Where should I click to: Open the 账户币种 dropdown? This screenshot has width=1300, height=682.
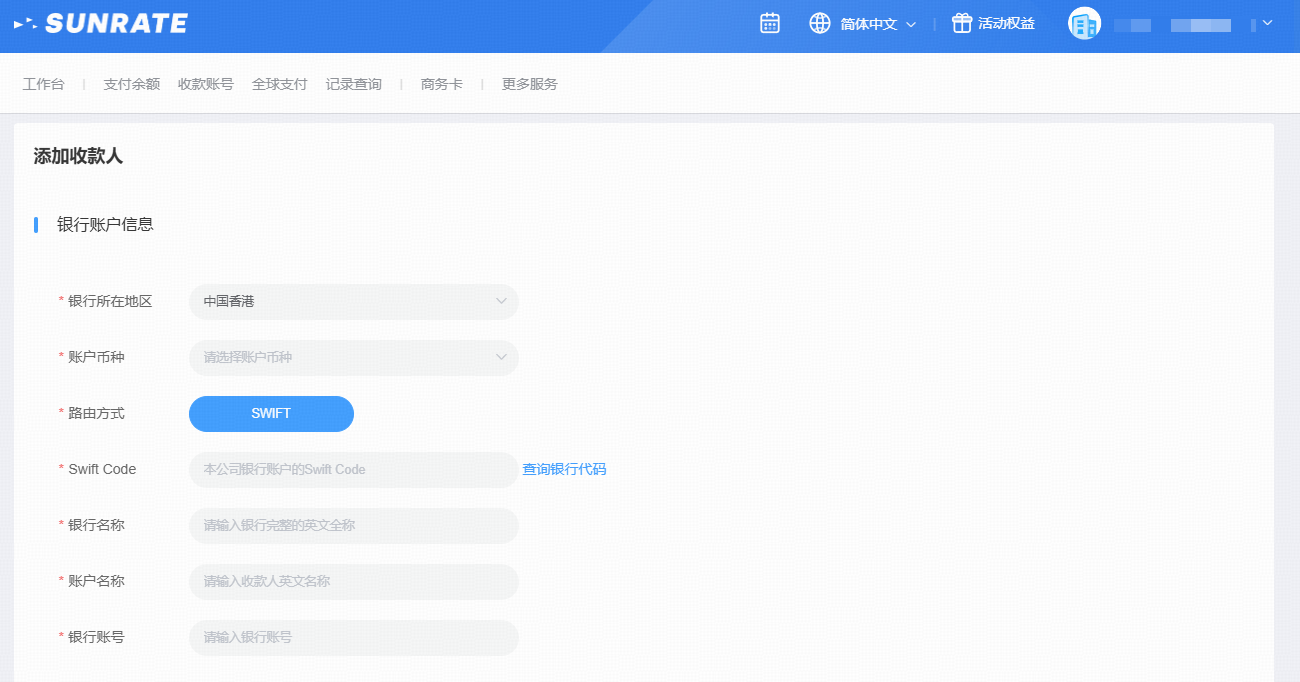[353, 357]
